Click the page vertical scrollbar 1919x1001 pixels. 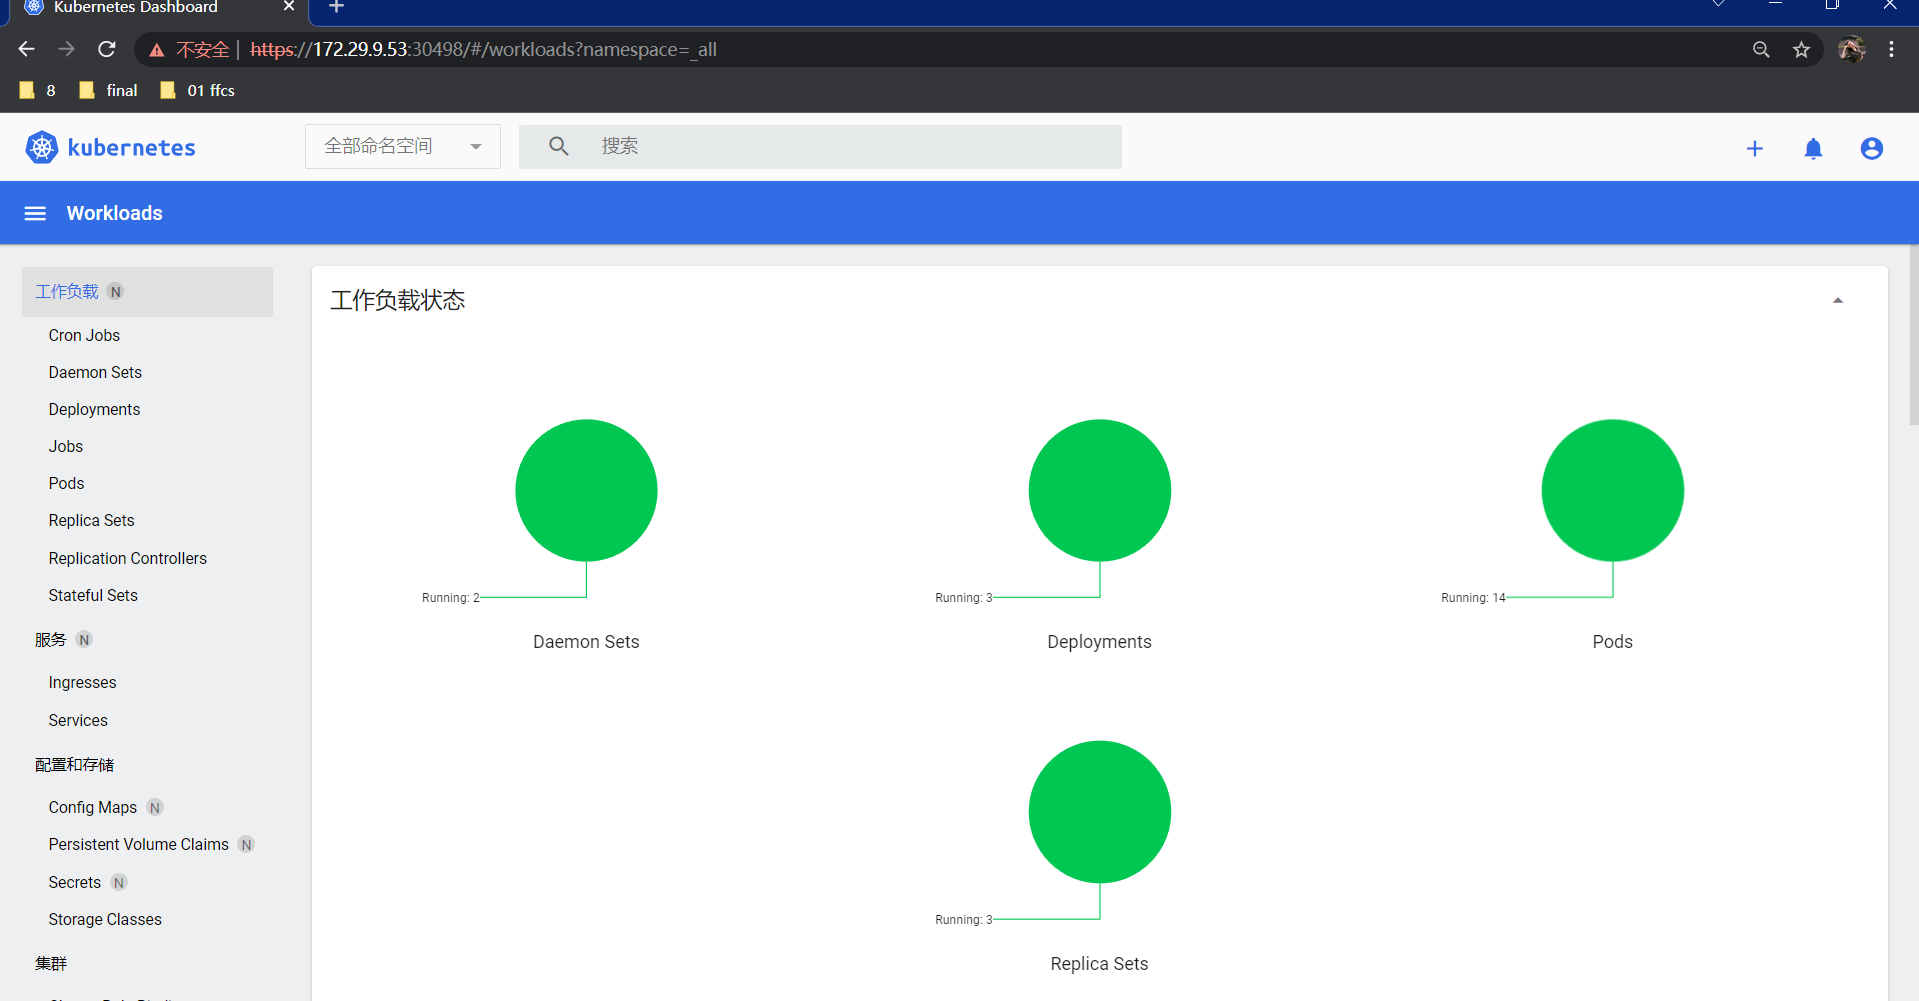click(1913, 335)
